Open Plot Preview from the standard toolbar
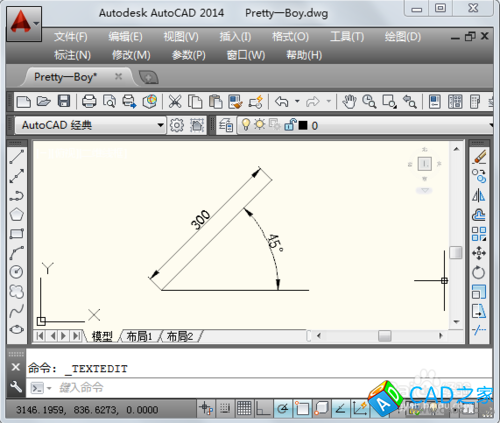 coord(109,101)
